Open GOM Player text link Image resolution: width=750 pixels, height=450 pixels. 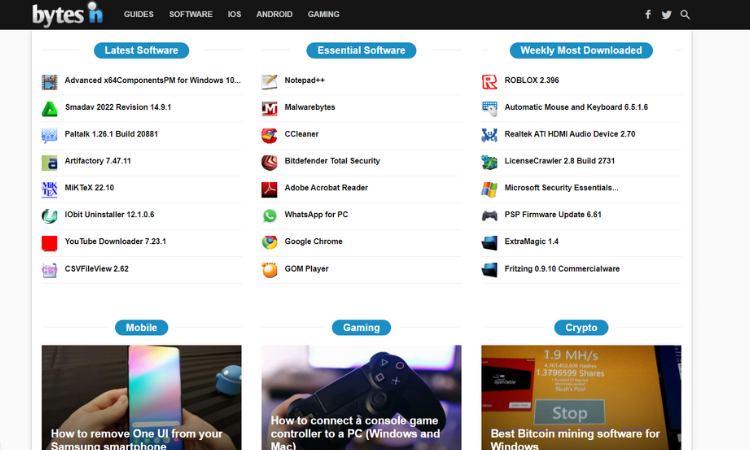pos(307,269)
